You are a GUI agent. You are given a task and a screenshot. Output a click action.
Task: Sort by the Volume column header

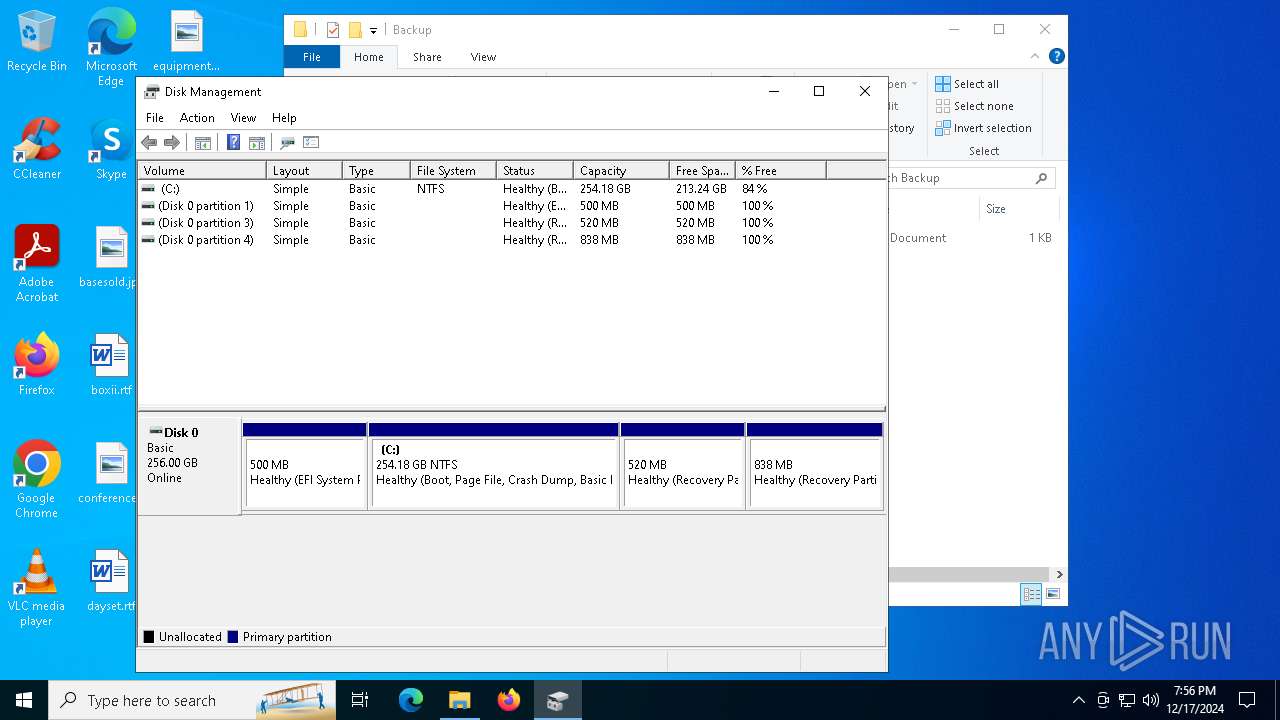click(x=202, y=170)
